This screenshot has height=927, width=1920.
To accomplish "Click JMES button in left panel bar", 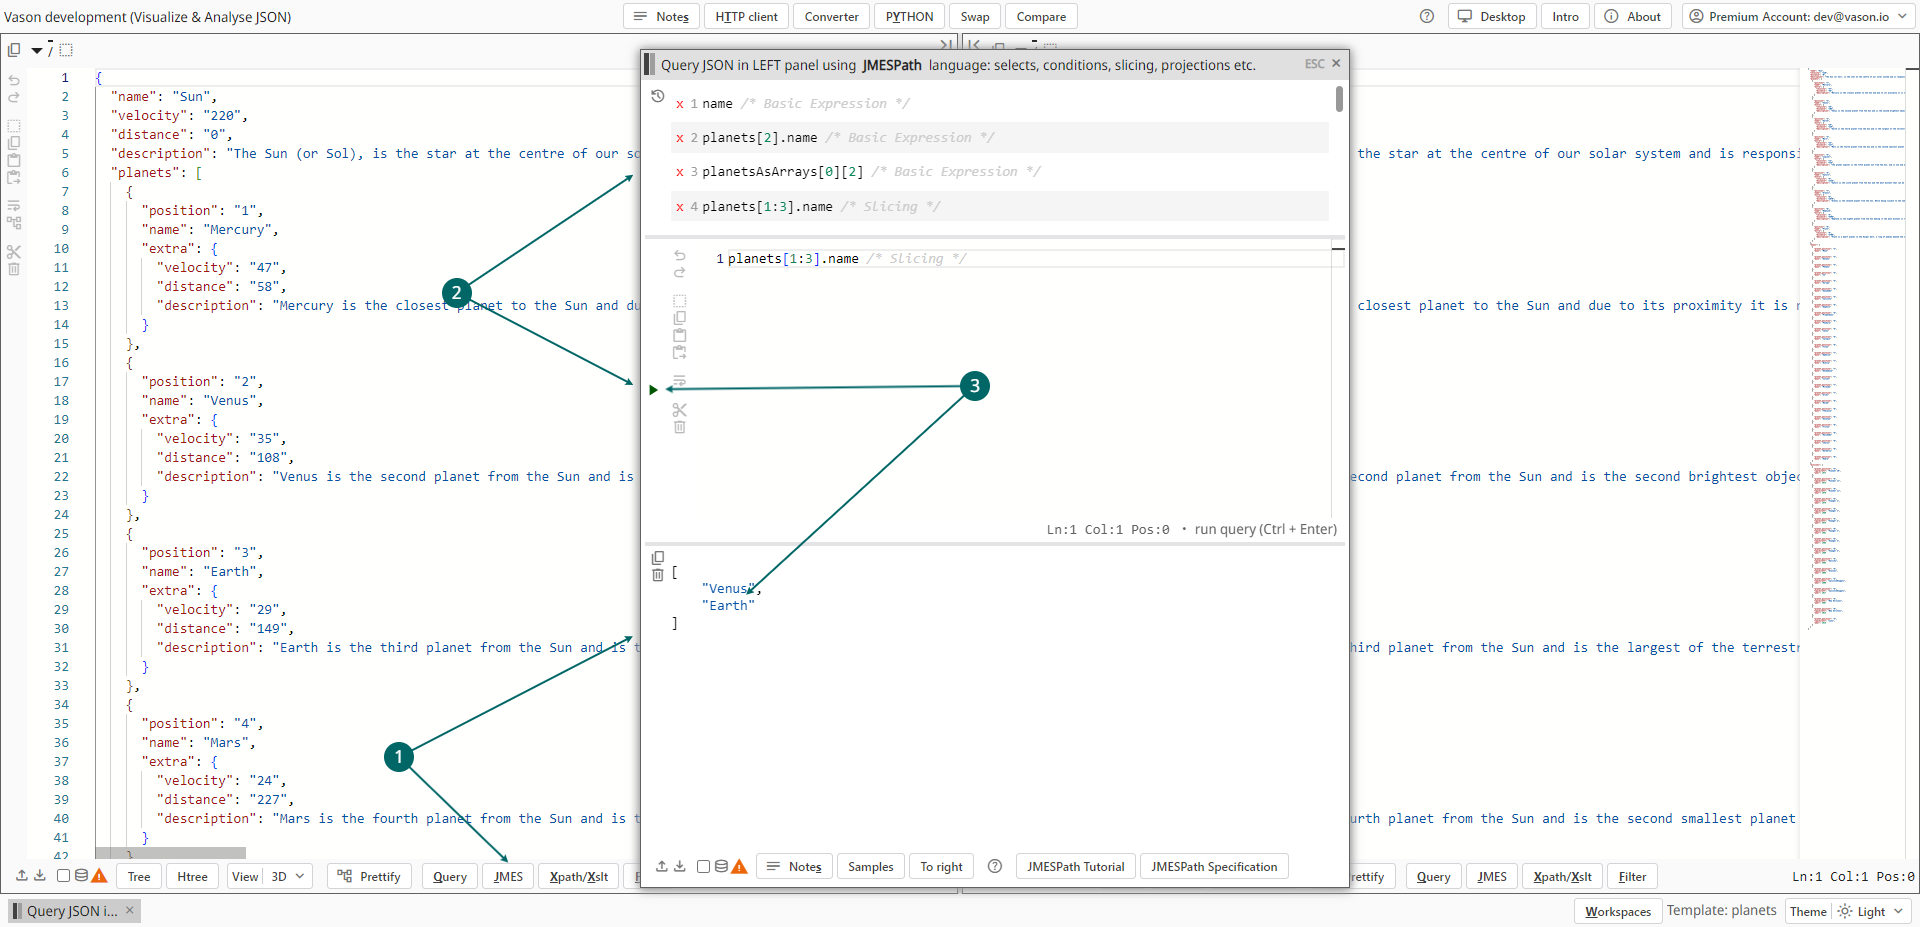I will click(508, 876).
